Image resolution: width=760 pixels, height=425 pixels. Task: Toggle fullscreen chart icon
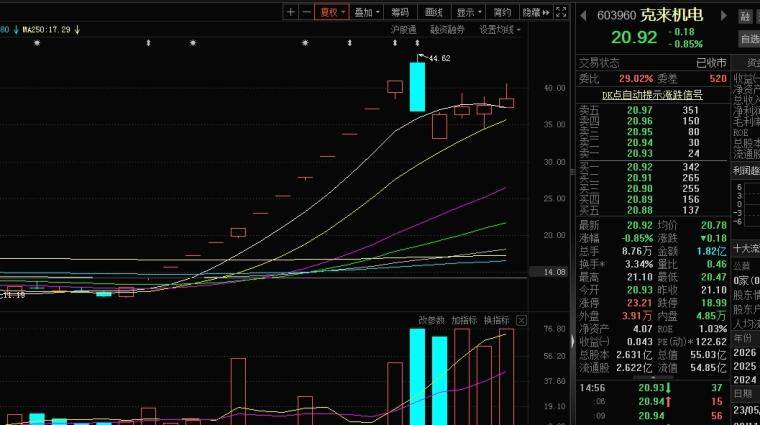point(561,12)
